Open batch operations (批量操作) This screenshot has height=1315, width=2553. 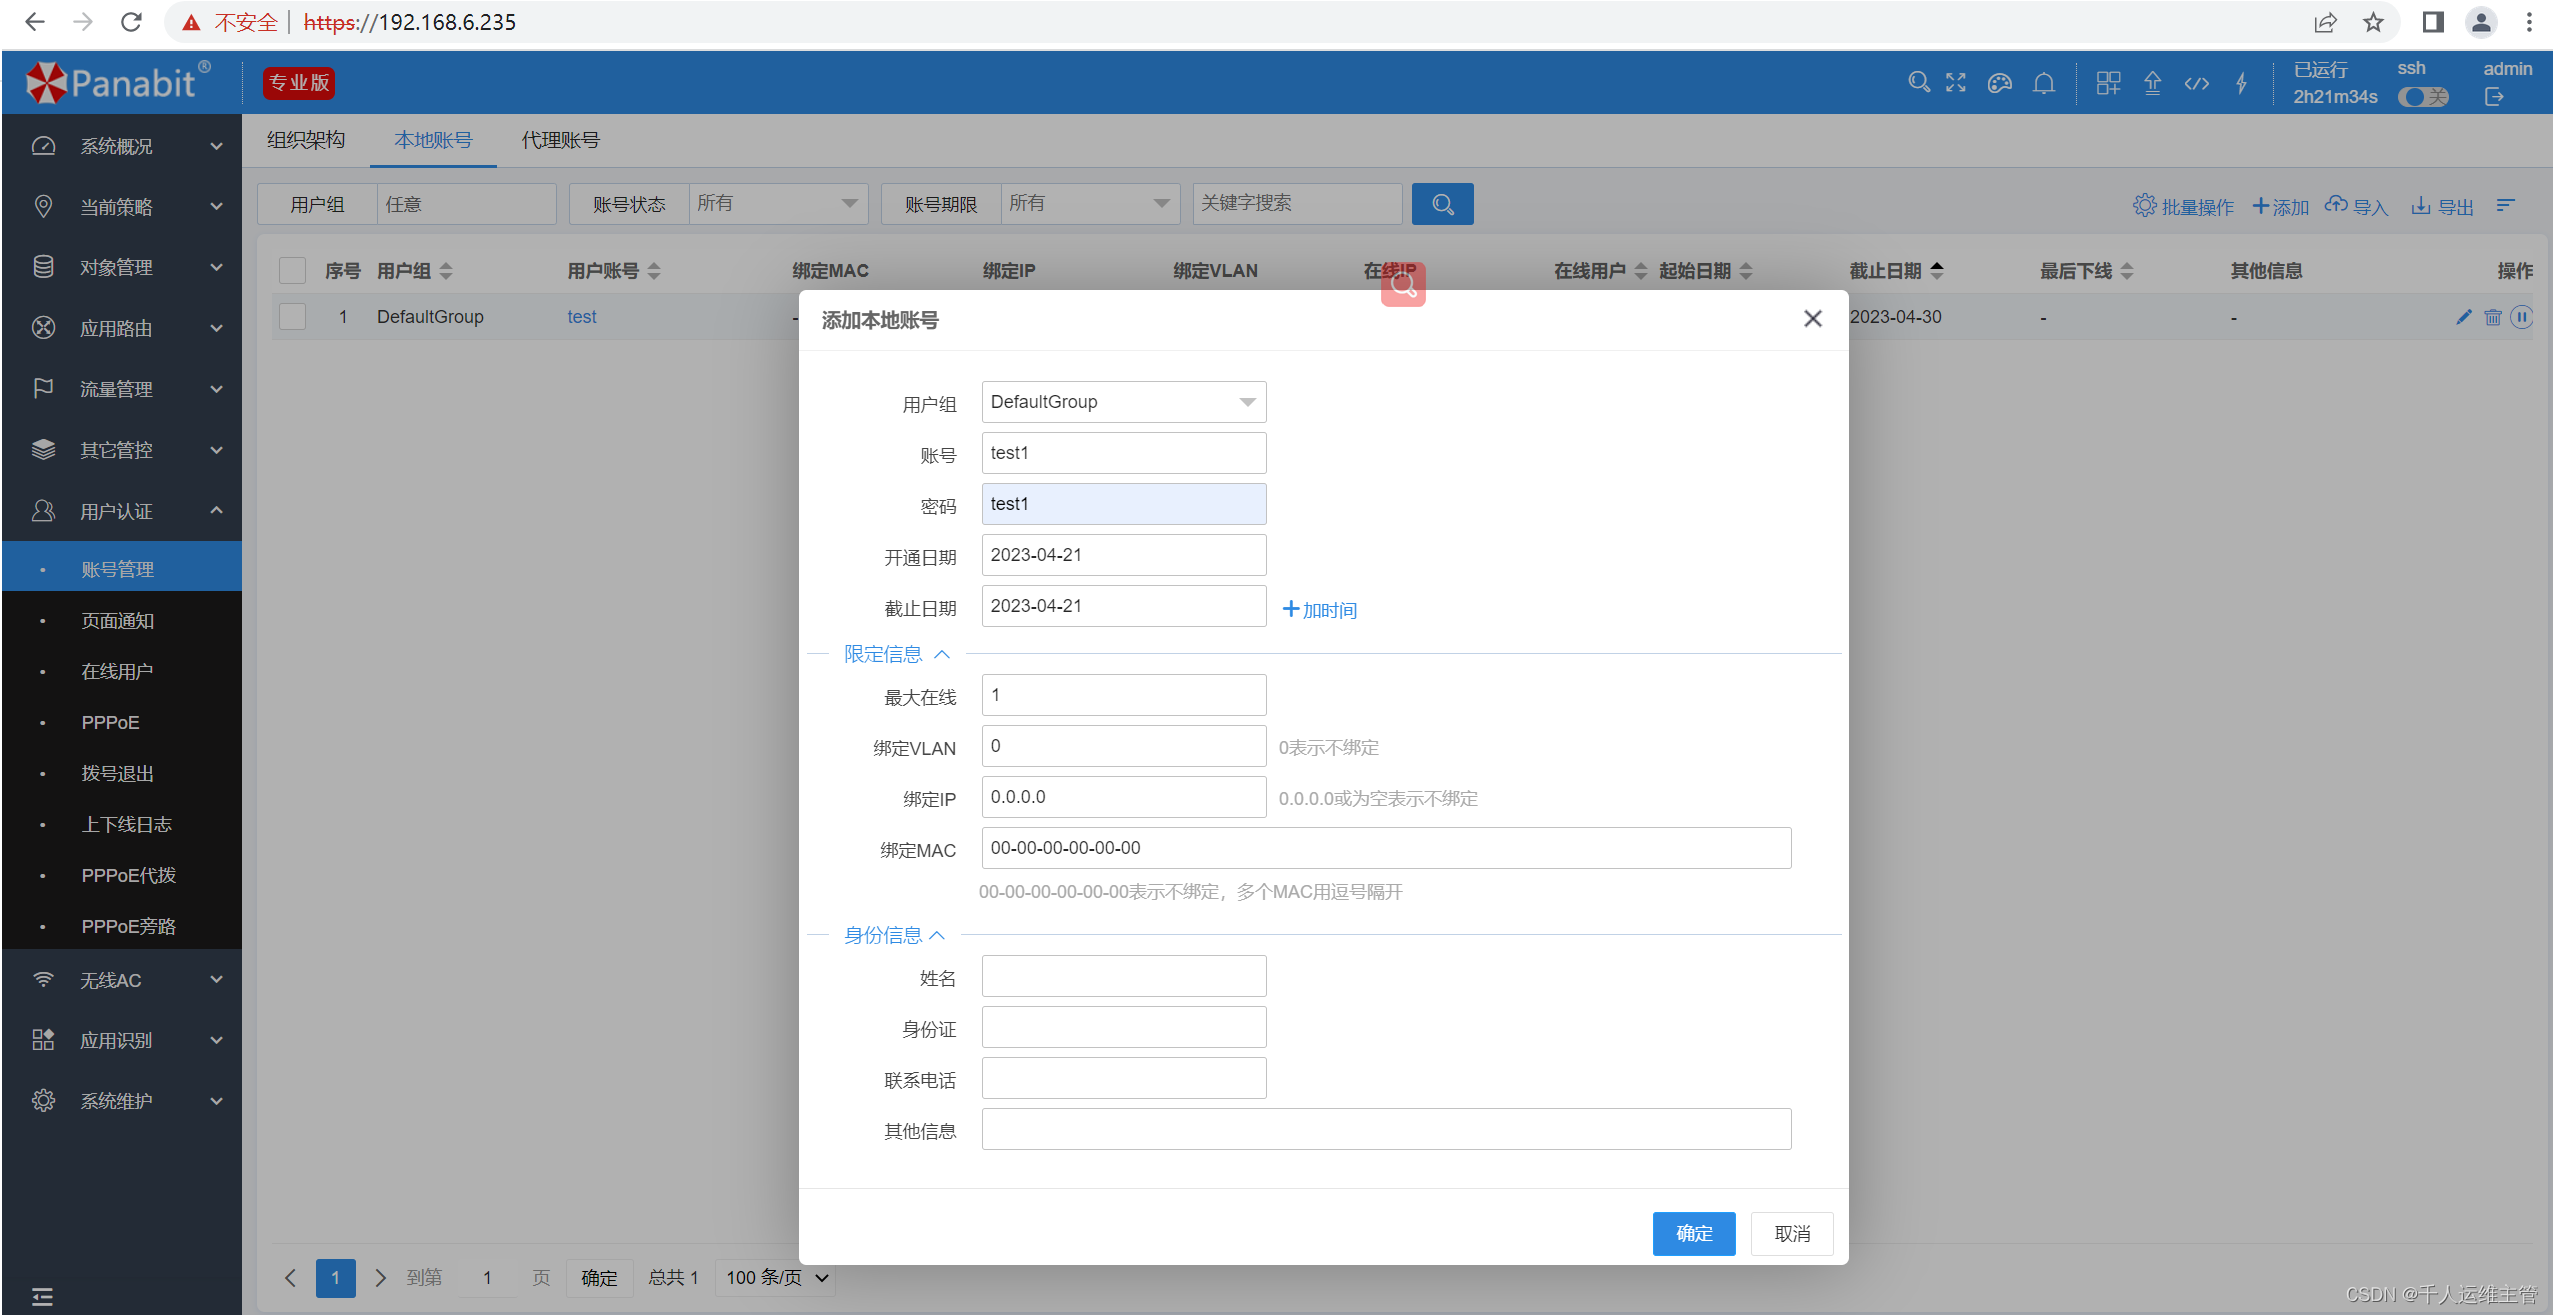2183,206
